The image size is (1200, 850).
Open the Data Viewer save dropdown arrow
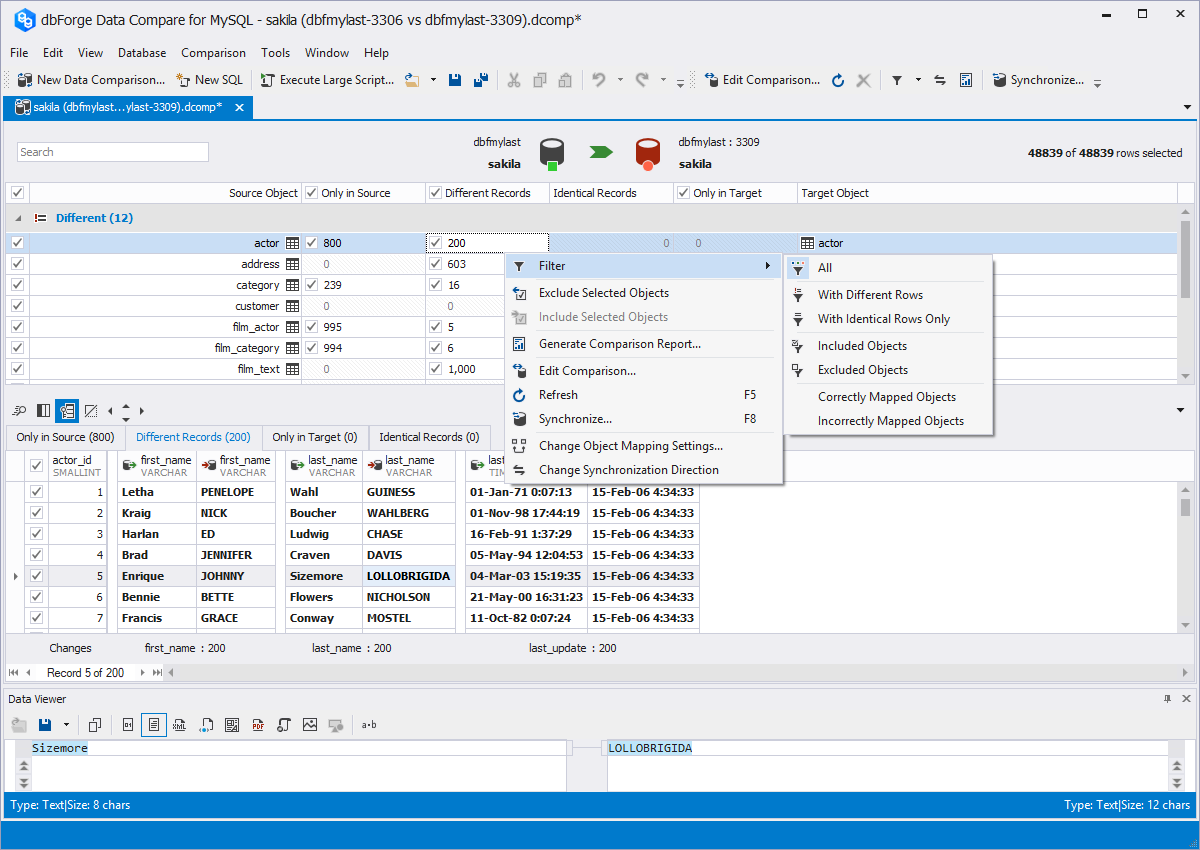pos(66,724)
